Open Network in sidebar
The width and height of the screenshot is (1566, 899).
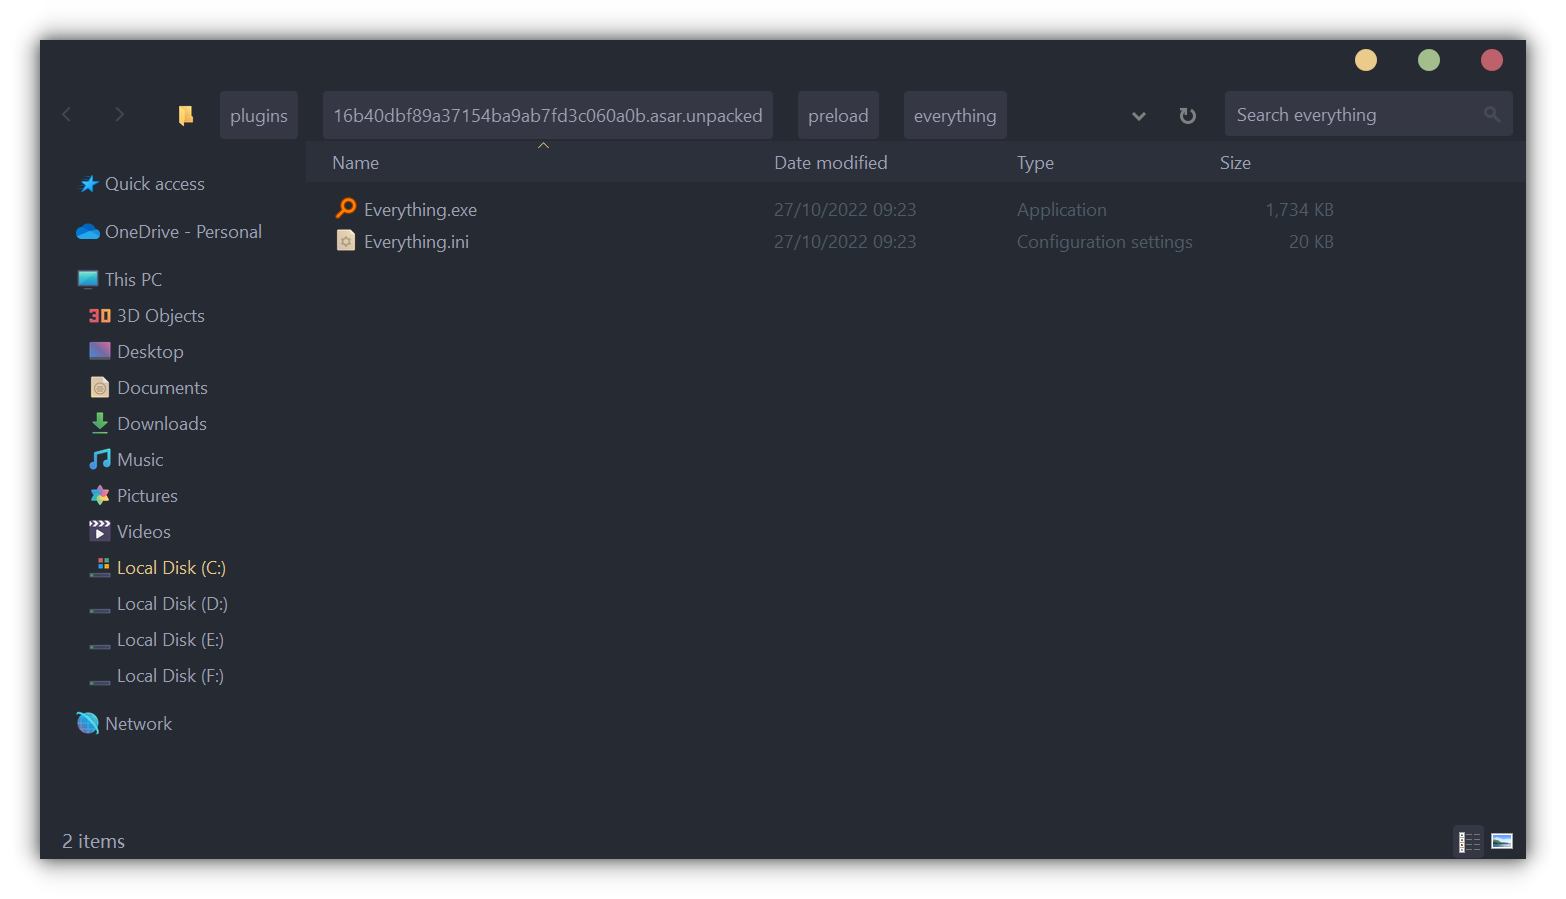click(x=138, y=724)
